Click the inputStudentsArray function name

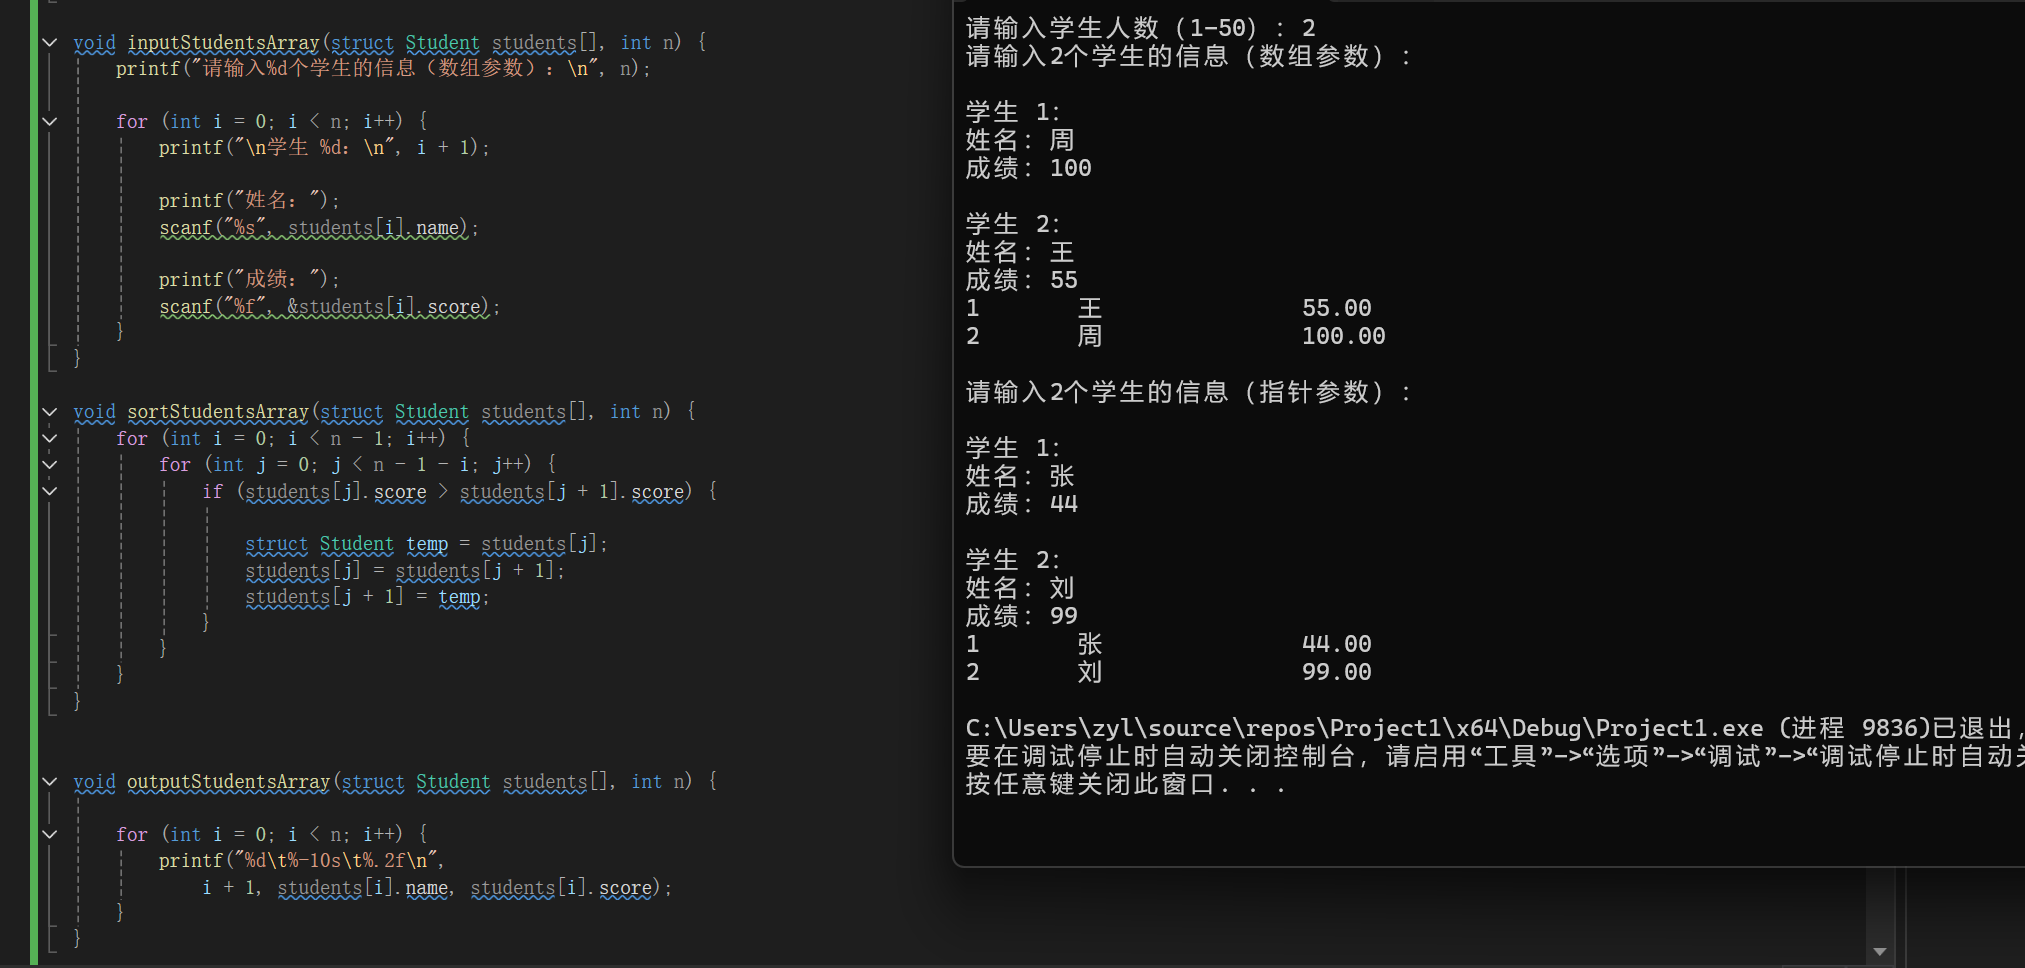pos(223,42)
